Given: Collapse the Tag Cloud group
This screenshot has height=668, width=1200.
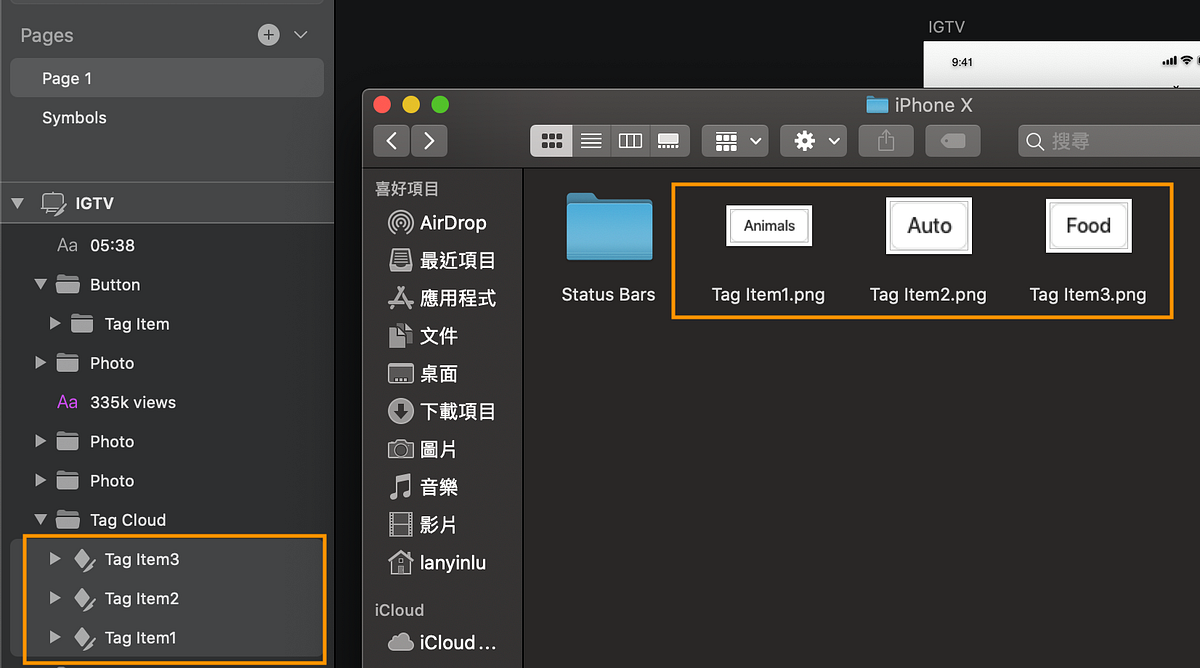Looking at the screenshot, I should pyautogui.click(x=40, y=519).
